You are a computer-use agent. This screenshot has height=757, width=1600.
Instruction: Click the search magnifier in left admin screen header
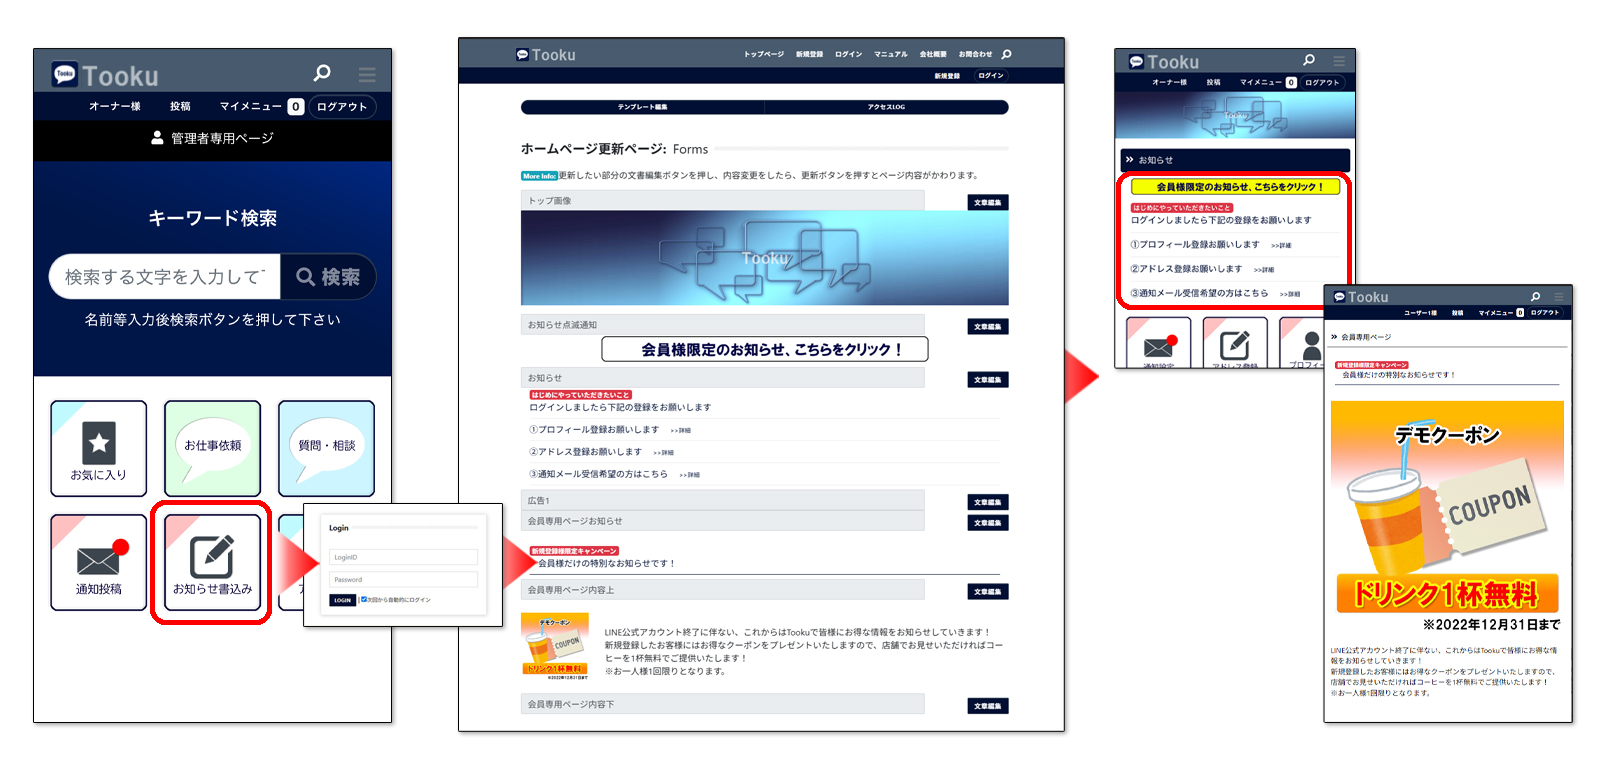[x=322, y=73]
